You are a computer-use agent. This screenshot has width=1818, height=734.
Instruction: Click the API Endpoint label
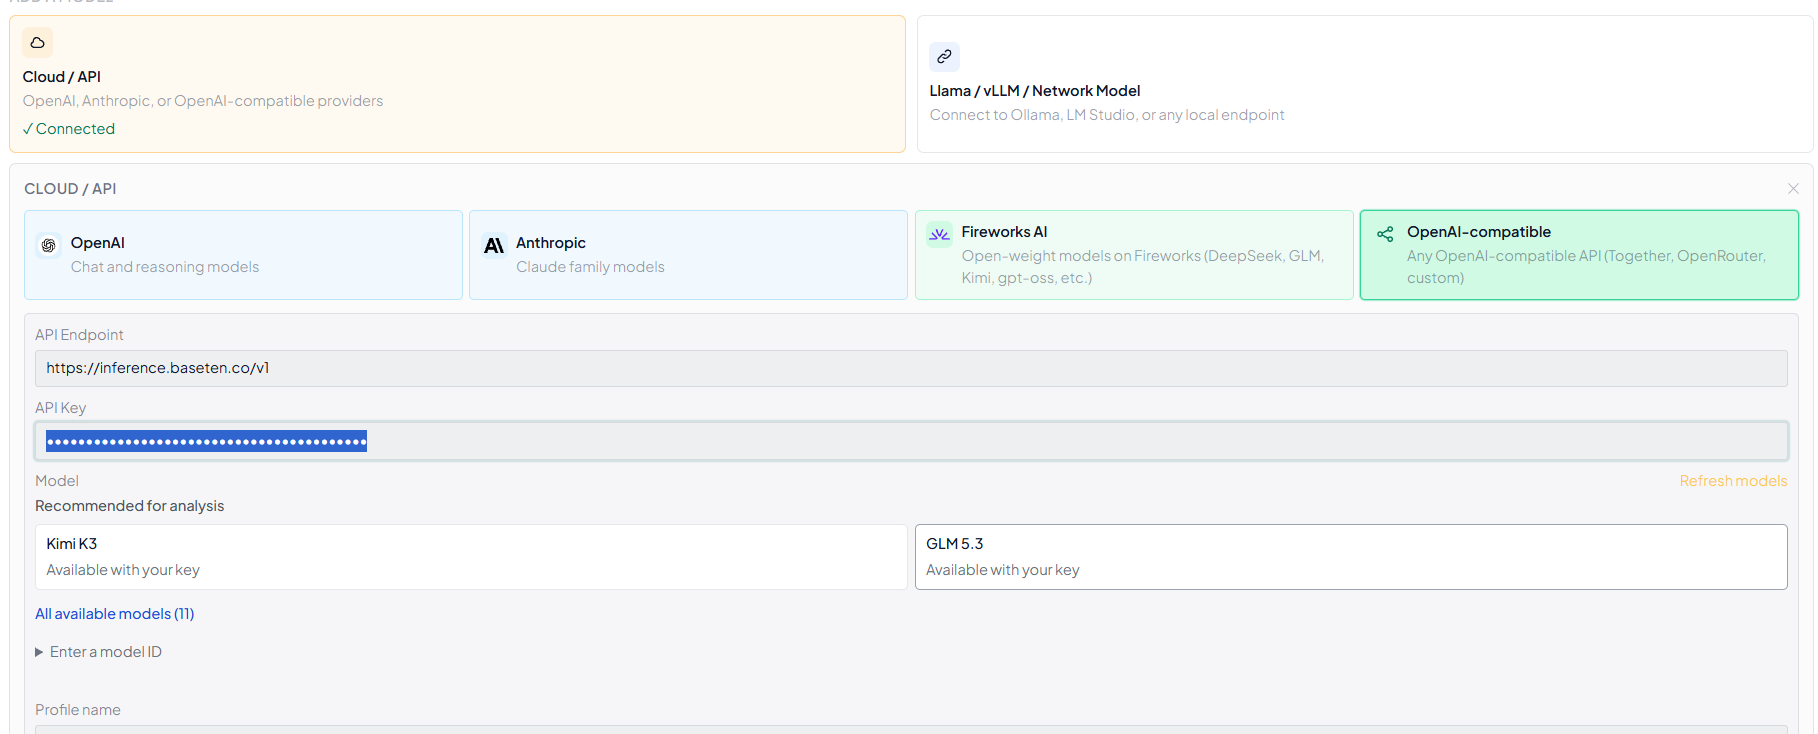[80, 335]
